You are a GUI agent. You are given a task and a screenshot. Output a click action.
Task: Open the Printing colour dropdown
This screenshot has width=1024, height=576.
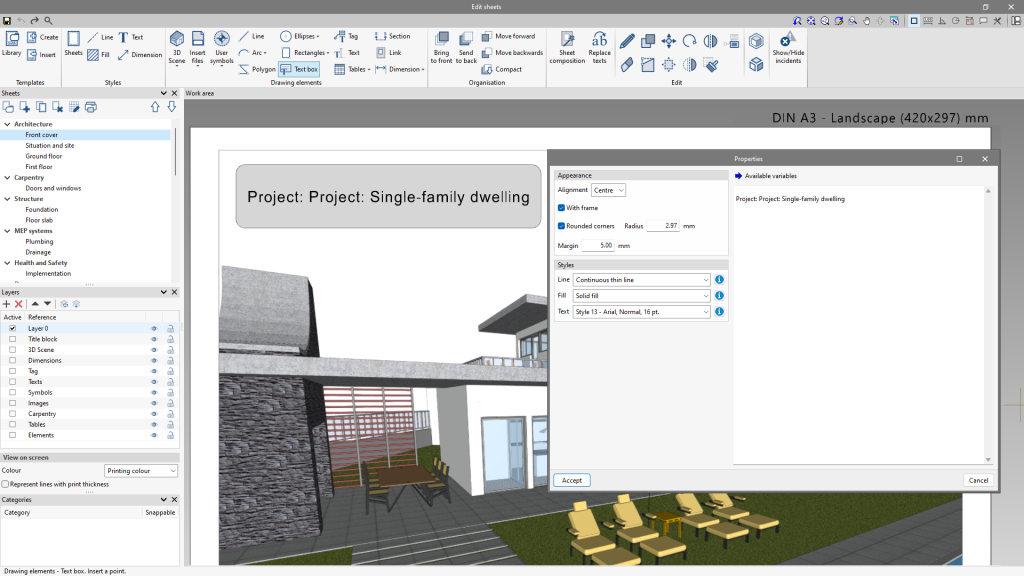[141, 470]
